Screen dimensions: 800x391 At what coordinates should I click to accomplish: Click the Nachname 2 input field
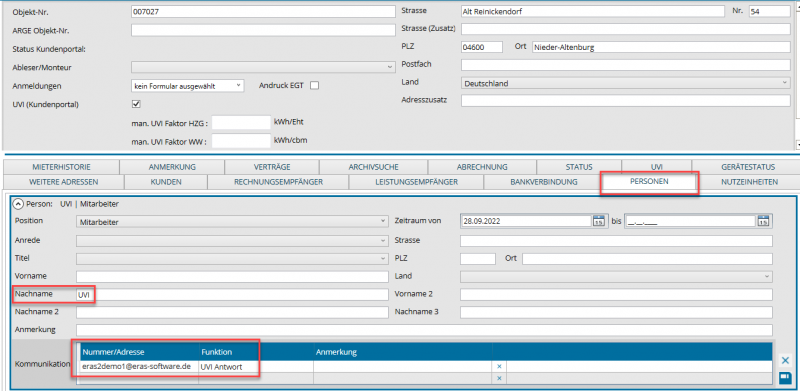tap(232, 312)
